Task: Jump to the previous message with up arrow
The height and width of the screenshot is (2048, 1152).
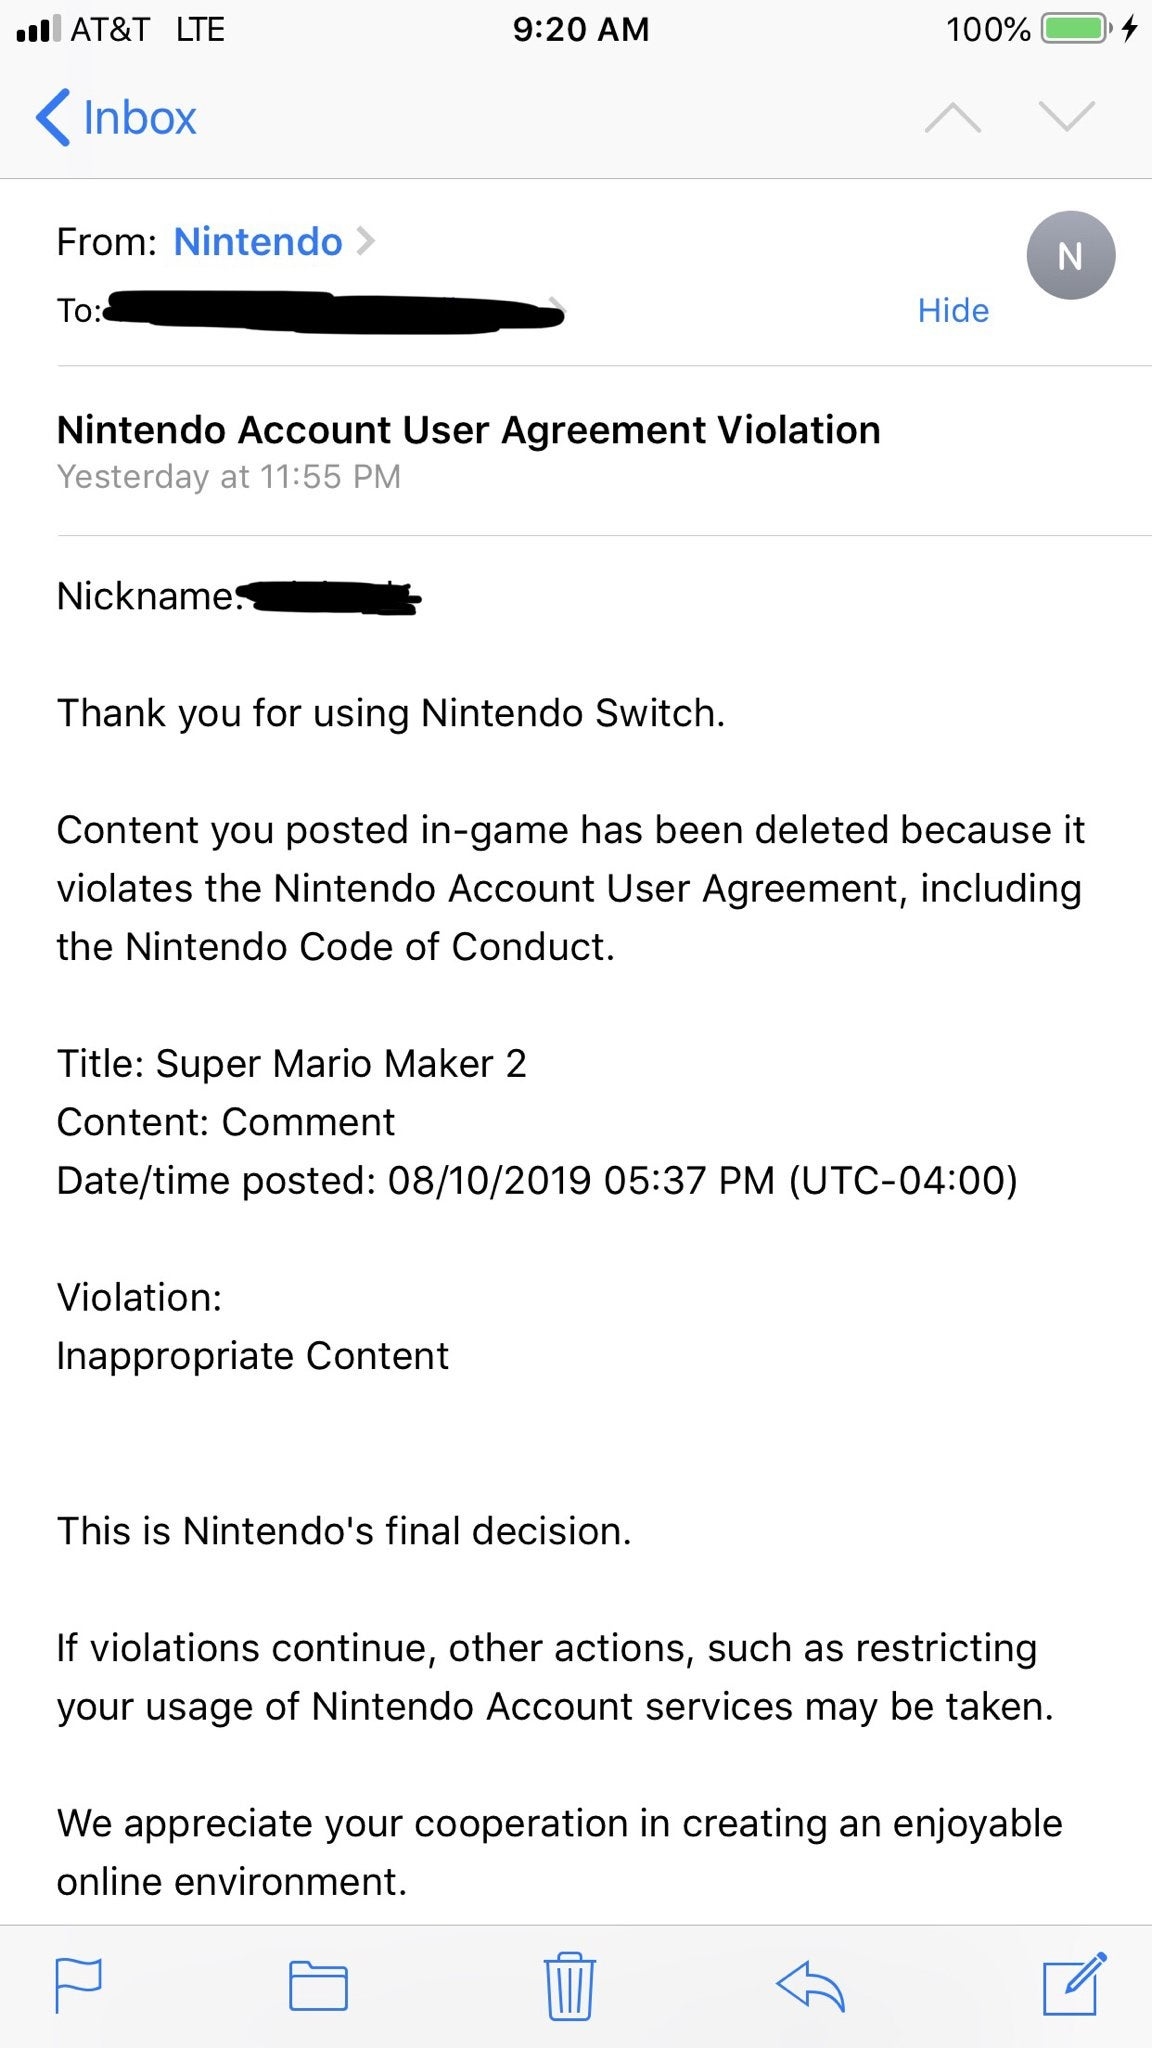Action: click(x=953, y=118)
